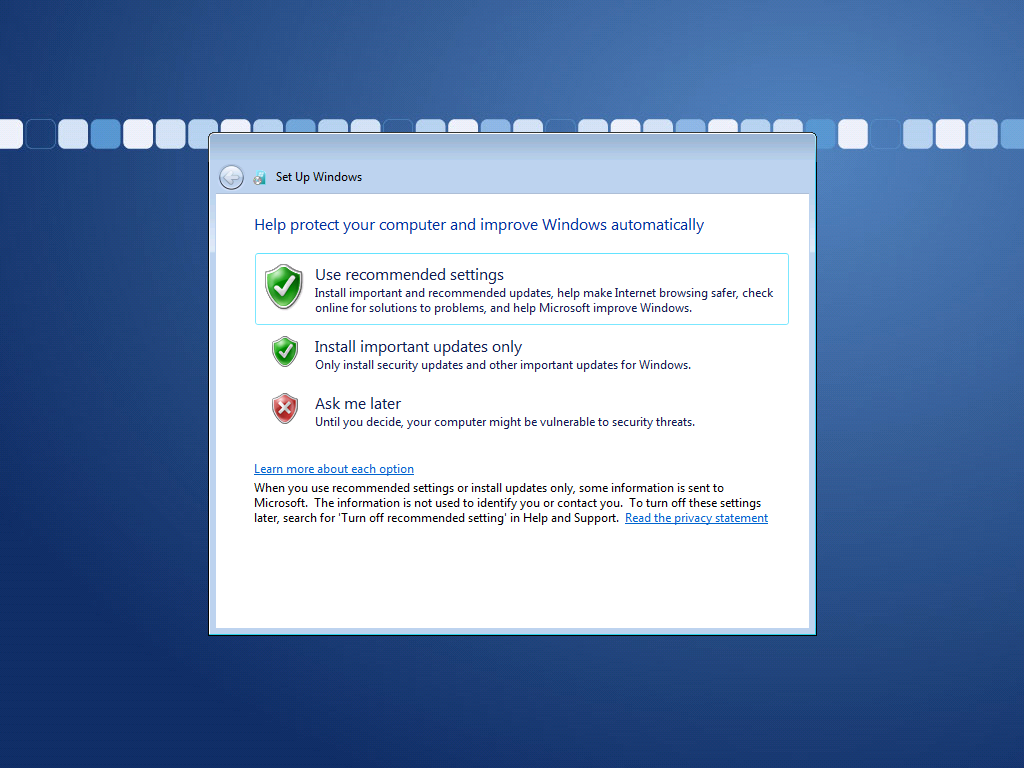Click text 'Until you decide, your computer might be vulnerable'
This screenshot has height=768, width=1024.
(x=505, y=422)
